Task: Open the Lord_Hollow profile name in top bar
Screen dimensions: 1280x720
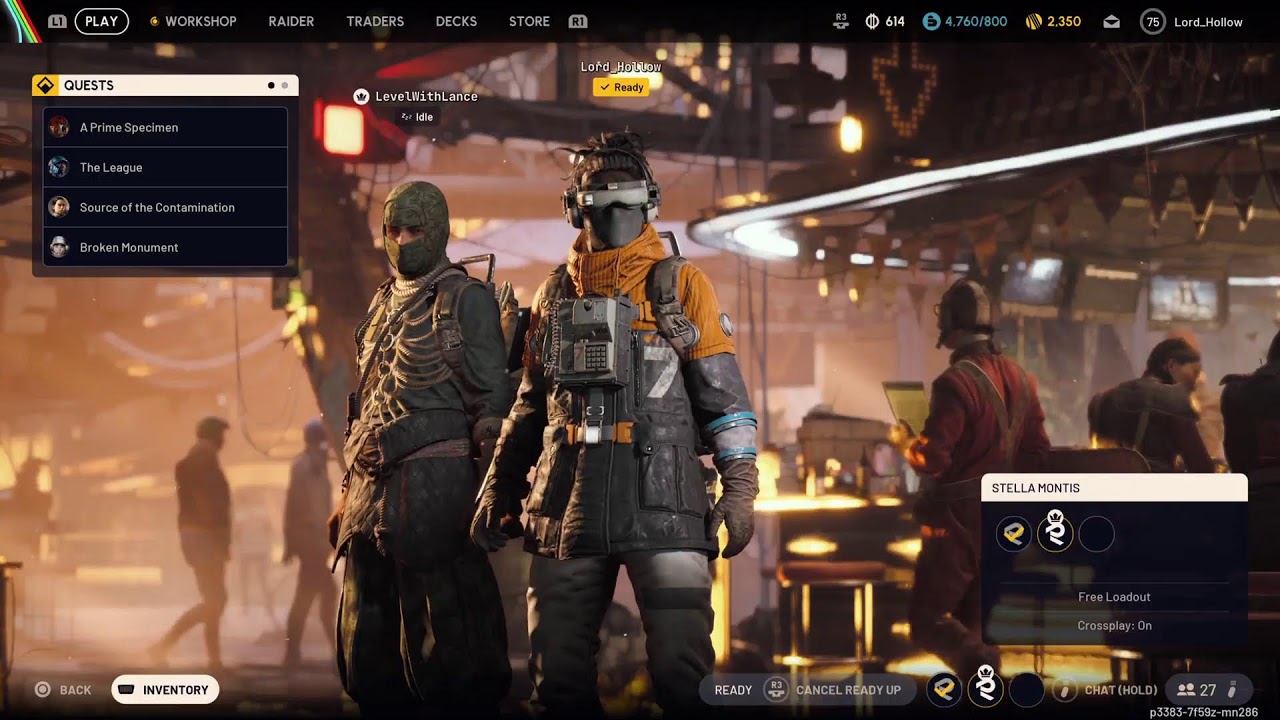Action: (1208, 22)
